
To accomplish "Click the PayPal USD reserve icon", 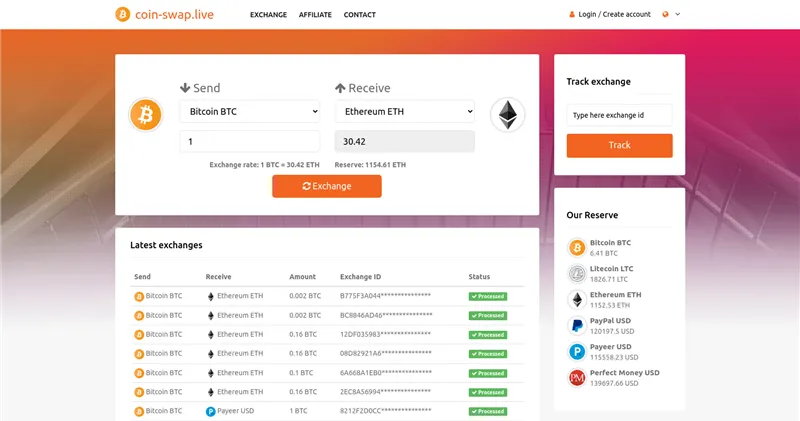I will pyautogui.click(x=577, y=325).
